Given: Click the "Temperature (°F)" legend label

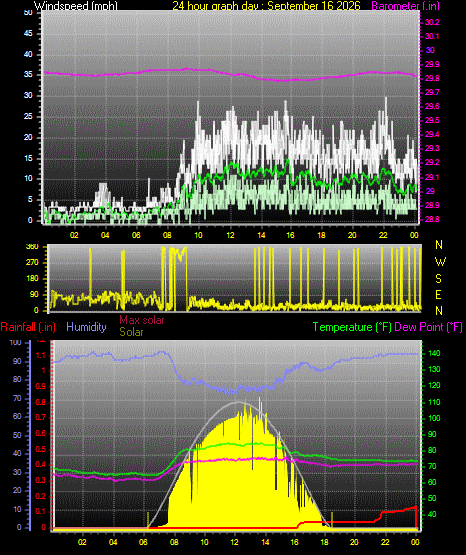Looking at the screenshot, I should click(x=352, y=327).
